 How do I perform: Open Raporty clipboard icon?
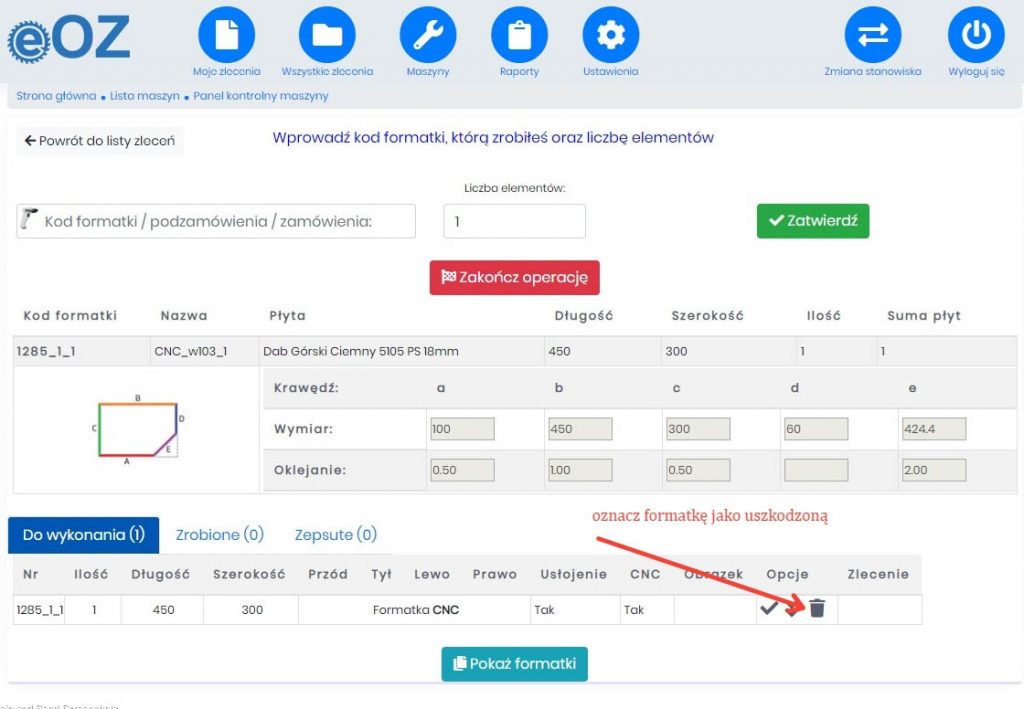click(x=519, y=35)
